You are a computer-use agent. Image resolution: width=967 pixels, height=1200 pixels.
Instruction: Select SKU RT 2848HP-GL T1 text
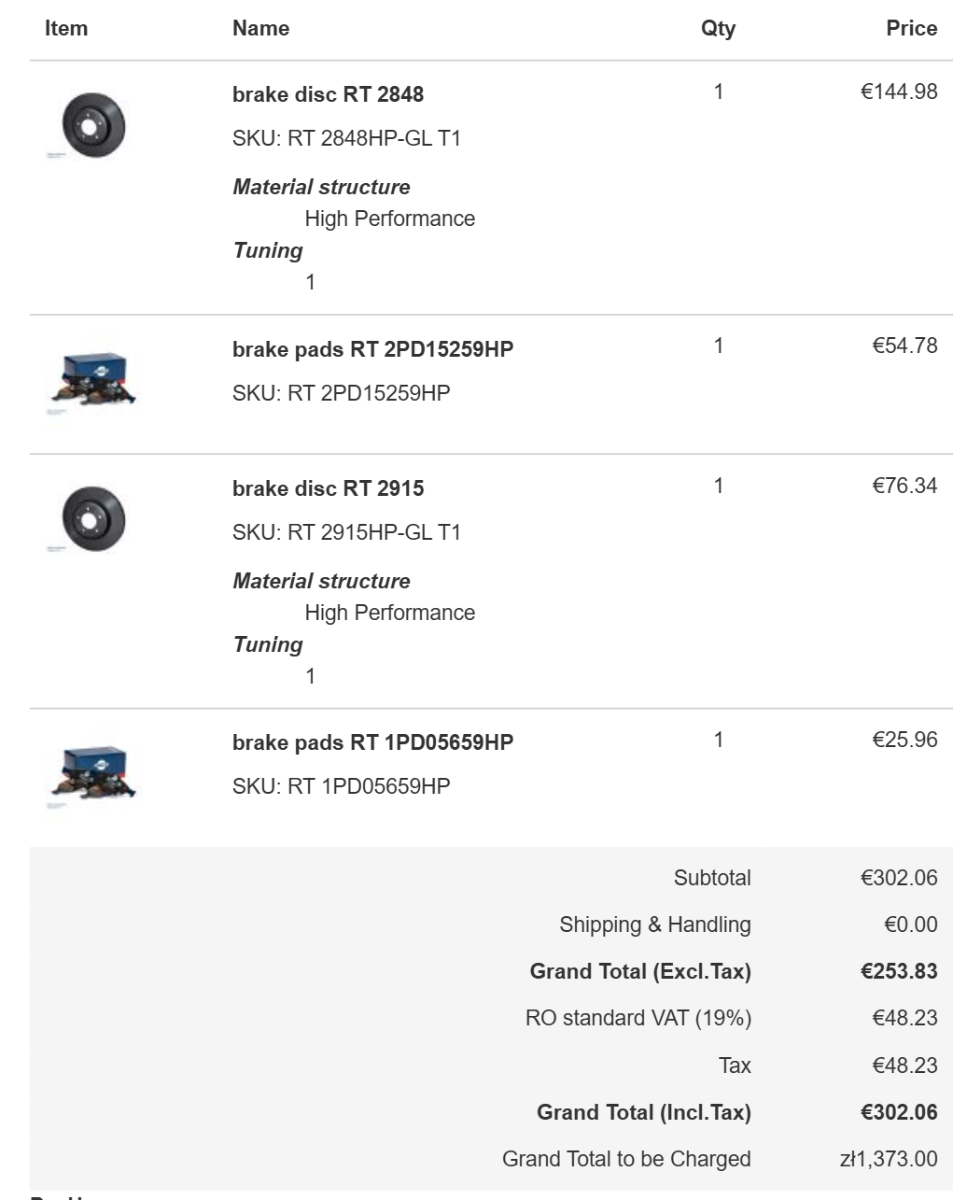pos(346,139)
